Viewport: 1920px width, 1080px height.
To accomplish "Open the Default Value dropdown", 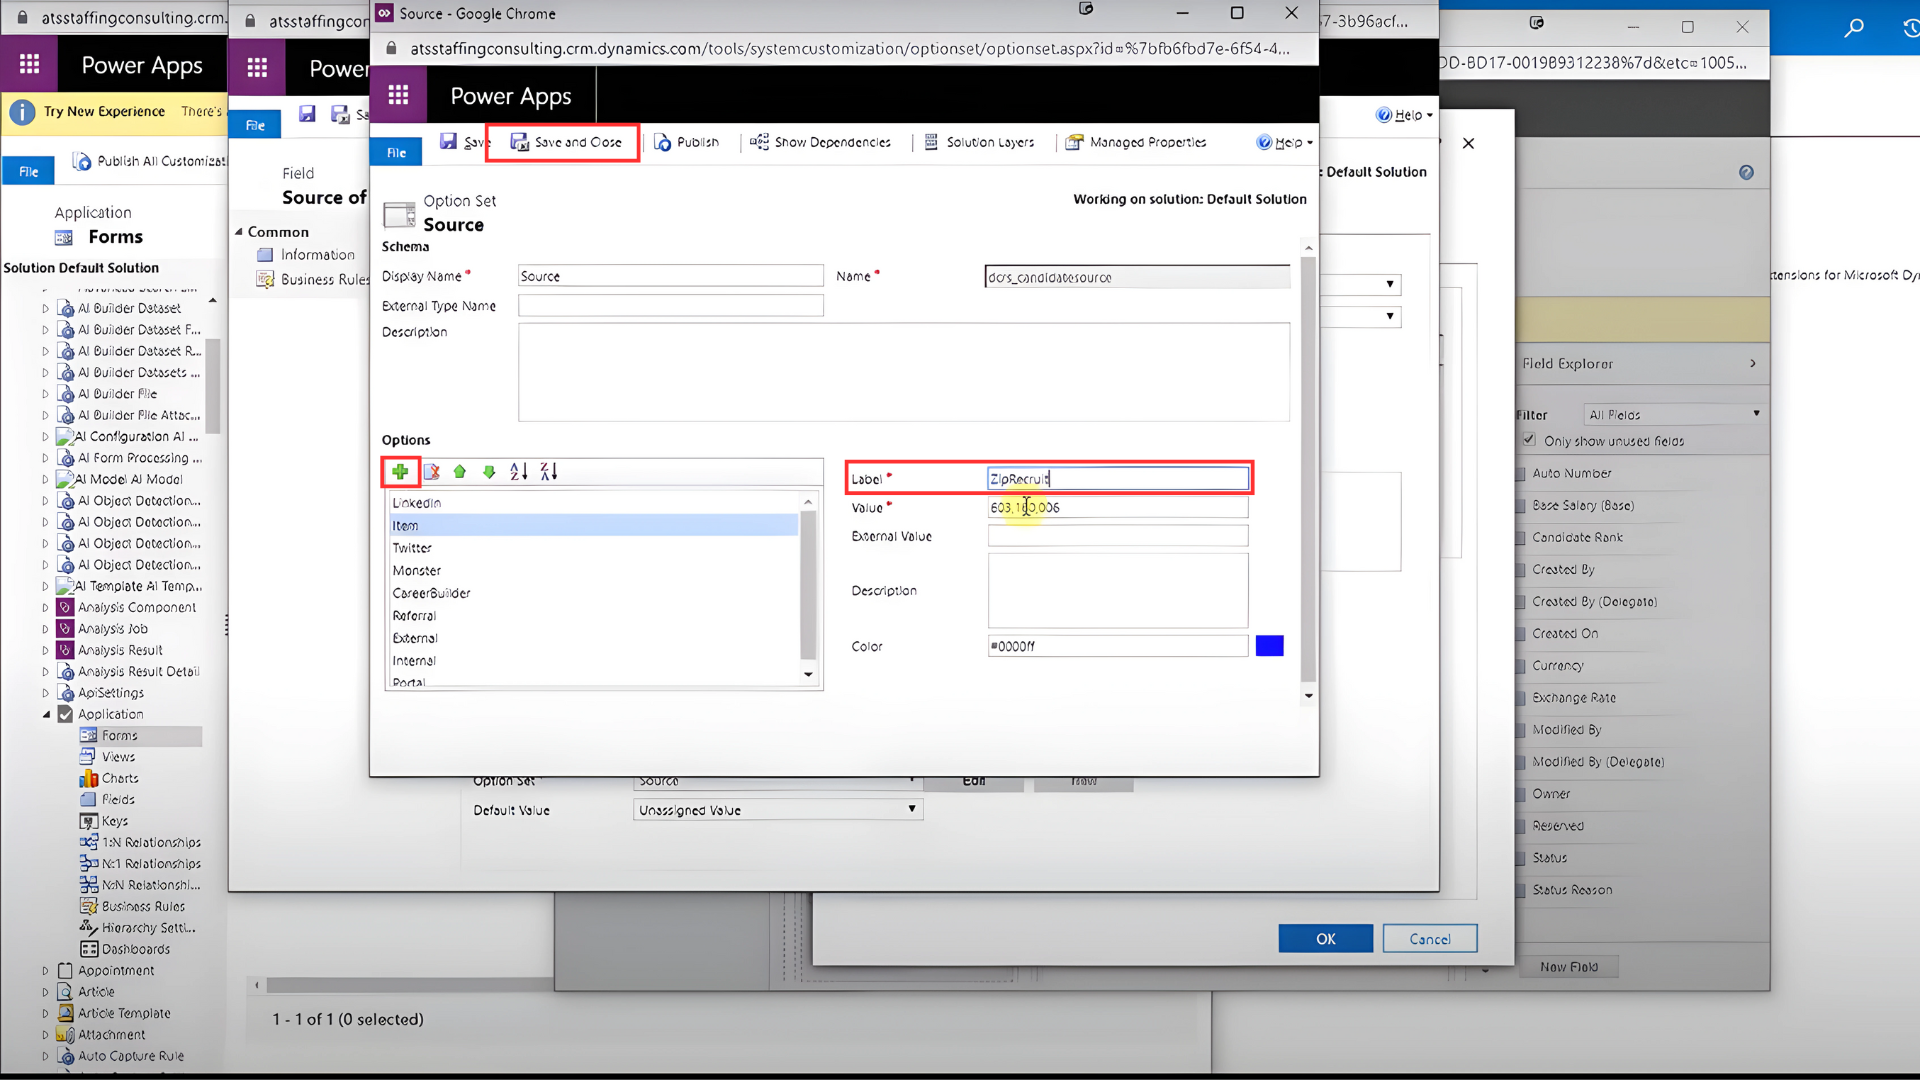I will (x=778, y=810).
